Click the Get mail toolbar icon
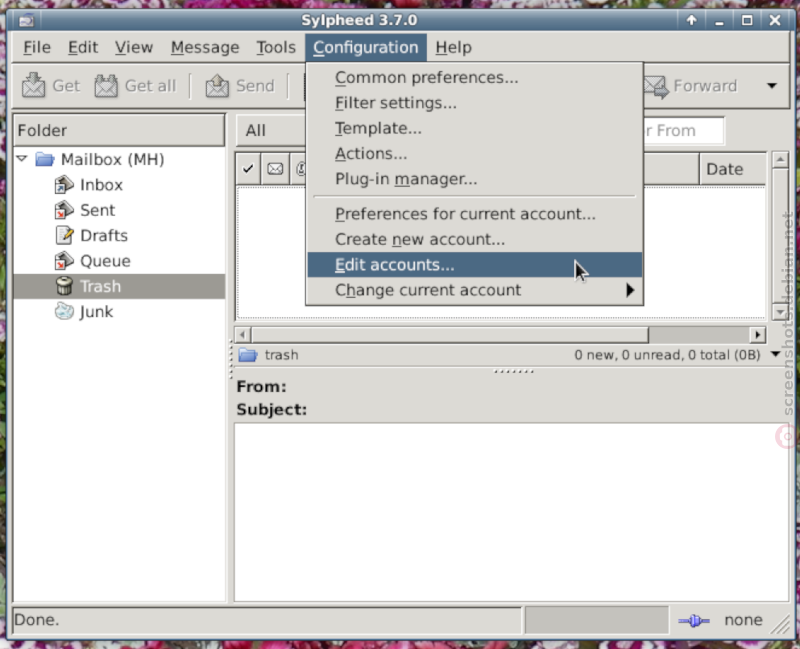This screenshot has width=800, height=649. pyautogui.click(x=34, y=86)
